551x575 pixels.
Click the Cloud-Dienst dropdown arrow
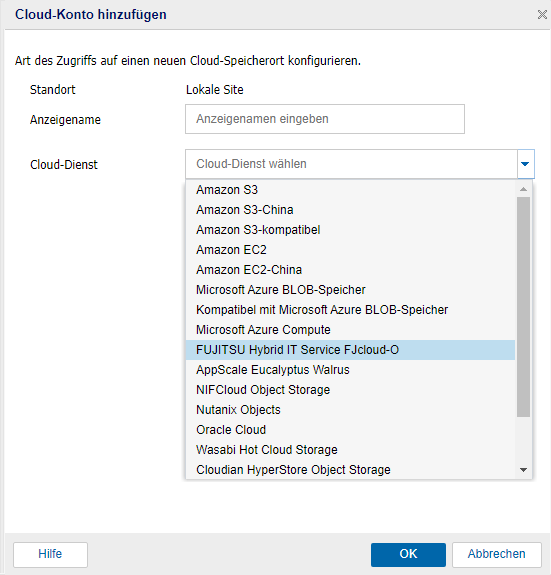525,164
